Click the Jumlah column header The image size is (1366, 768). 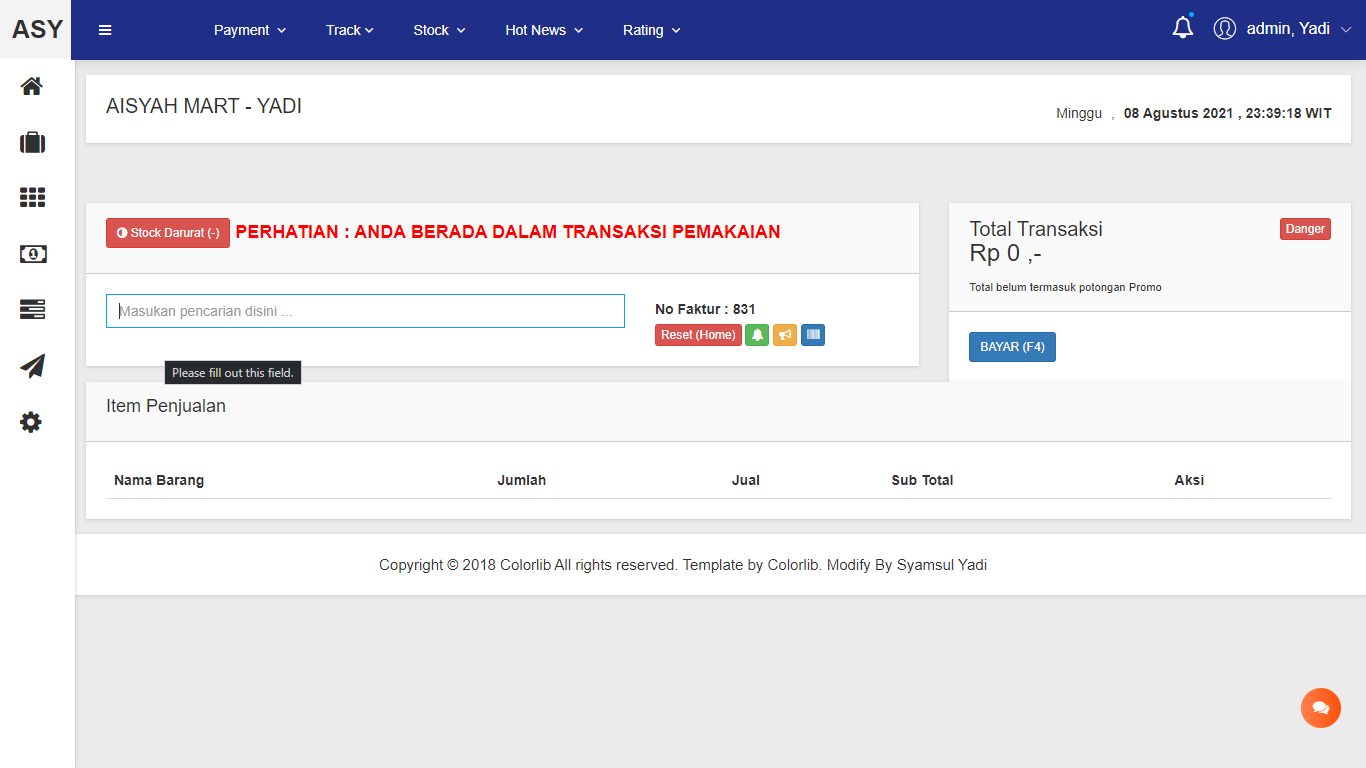coord(522,480)
